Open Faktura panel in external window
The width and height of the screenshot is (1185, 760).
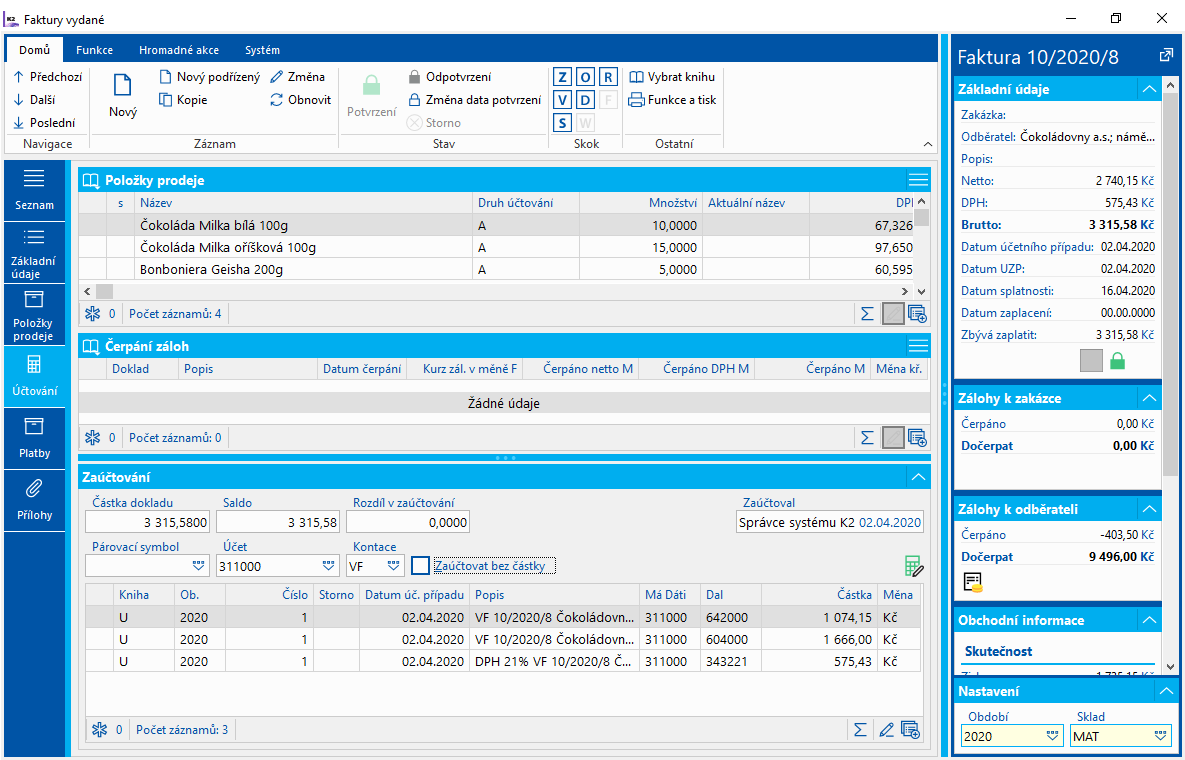1165,56
